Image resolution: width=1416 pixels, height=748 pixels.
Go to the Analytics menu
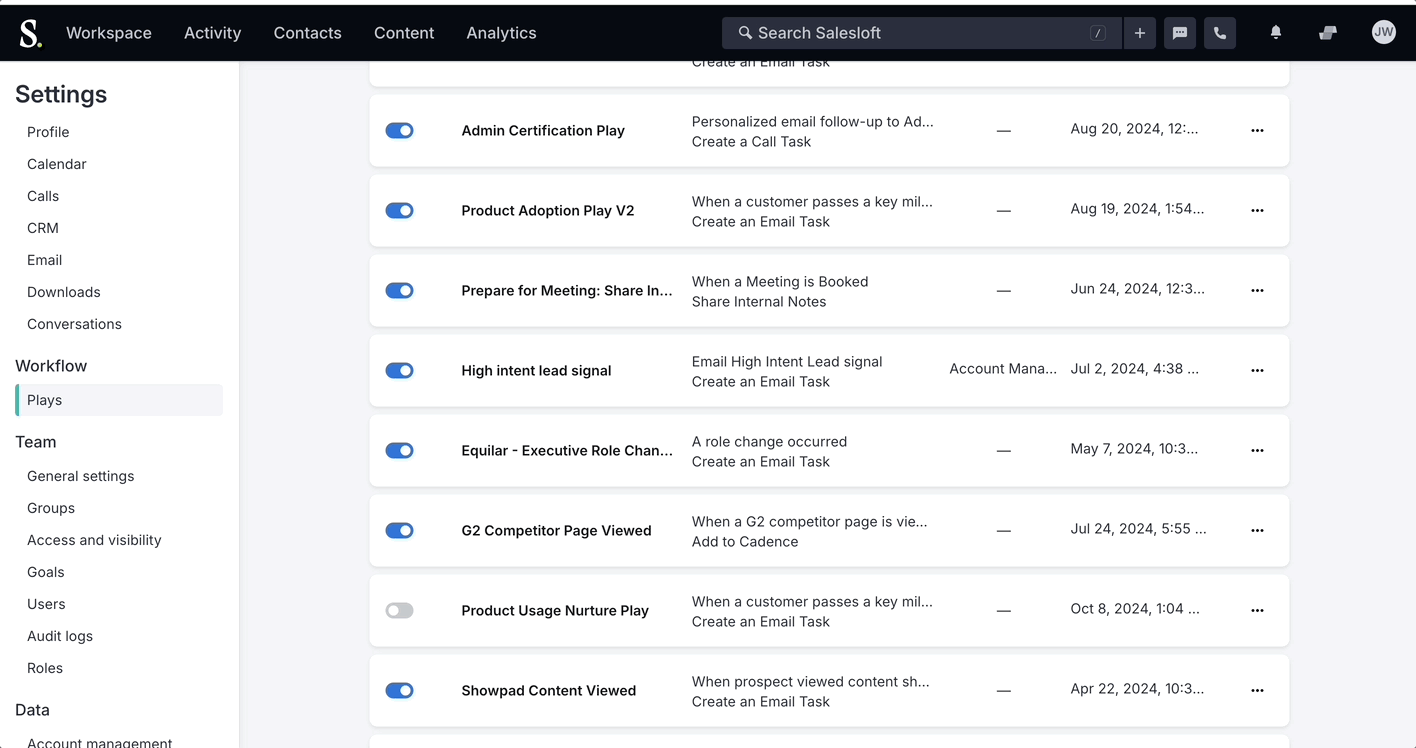(x=501, y=33)
